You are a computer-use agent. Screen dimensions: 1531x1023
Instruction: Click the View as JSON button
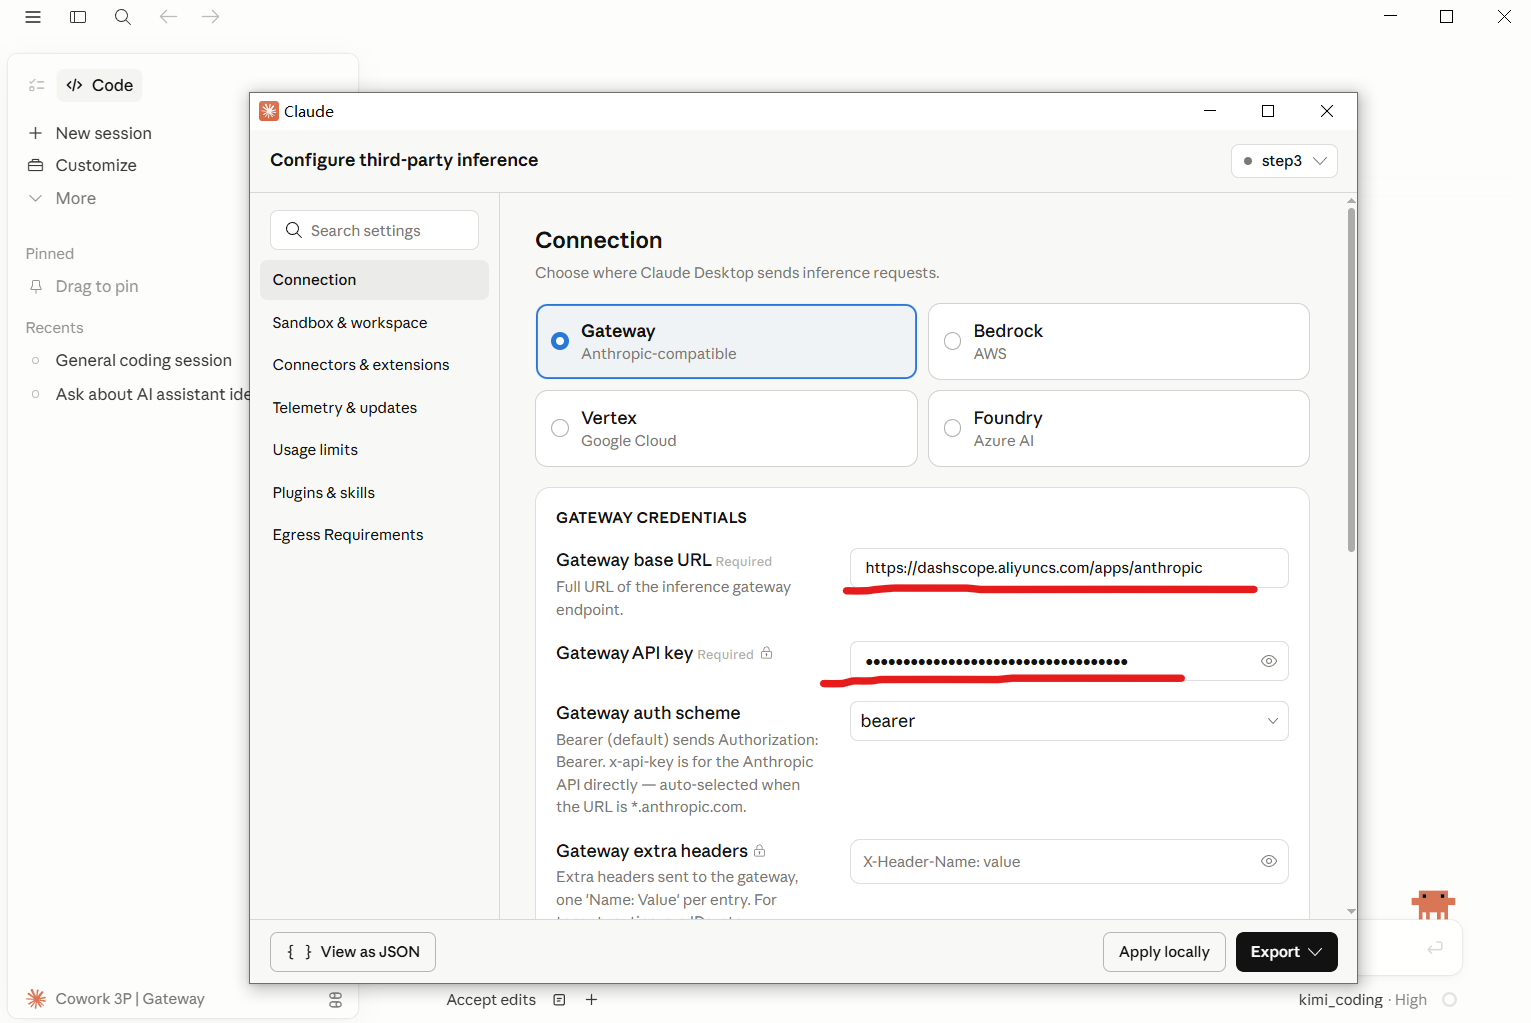click(x=353, y=952)
